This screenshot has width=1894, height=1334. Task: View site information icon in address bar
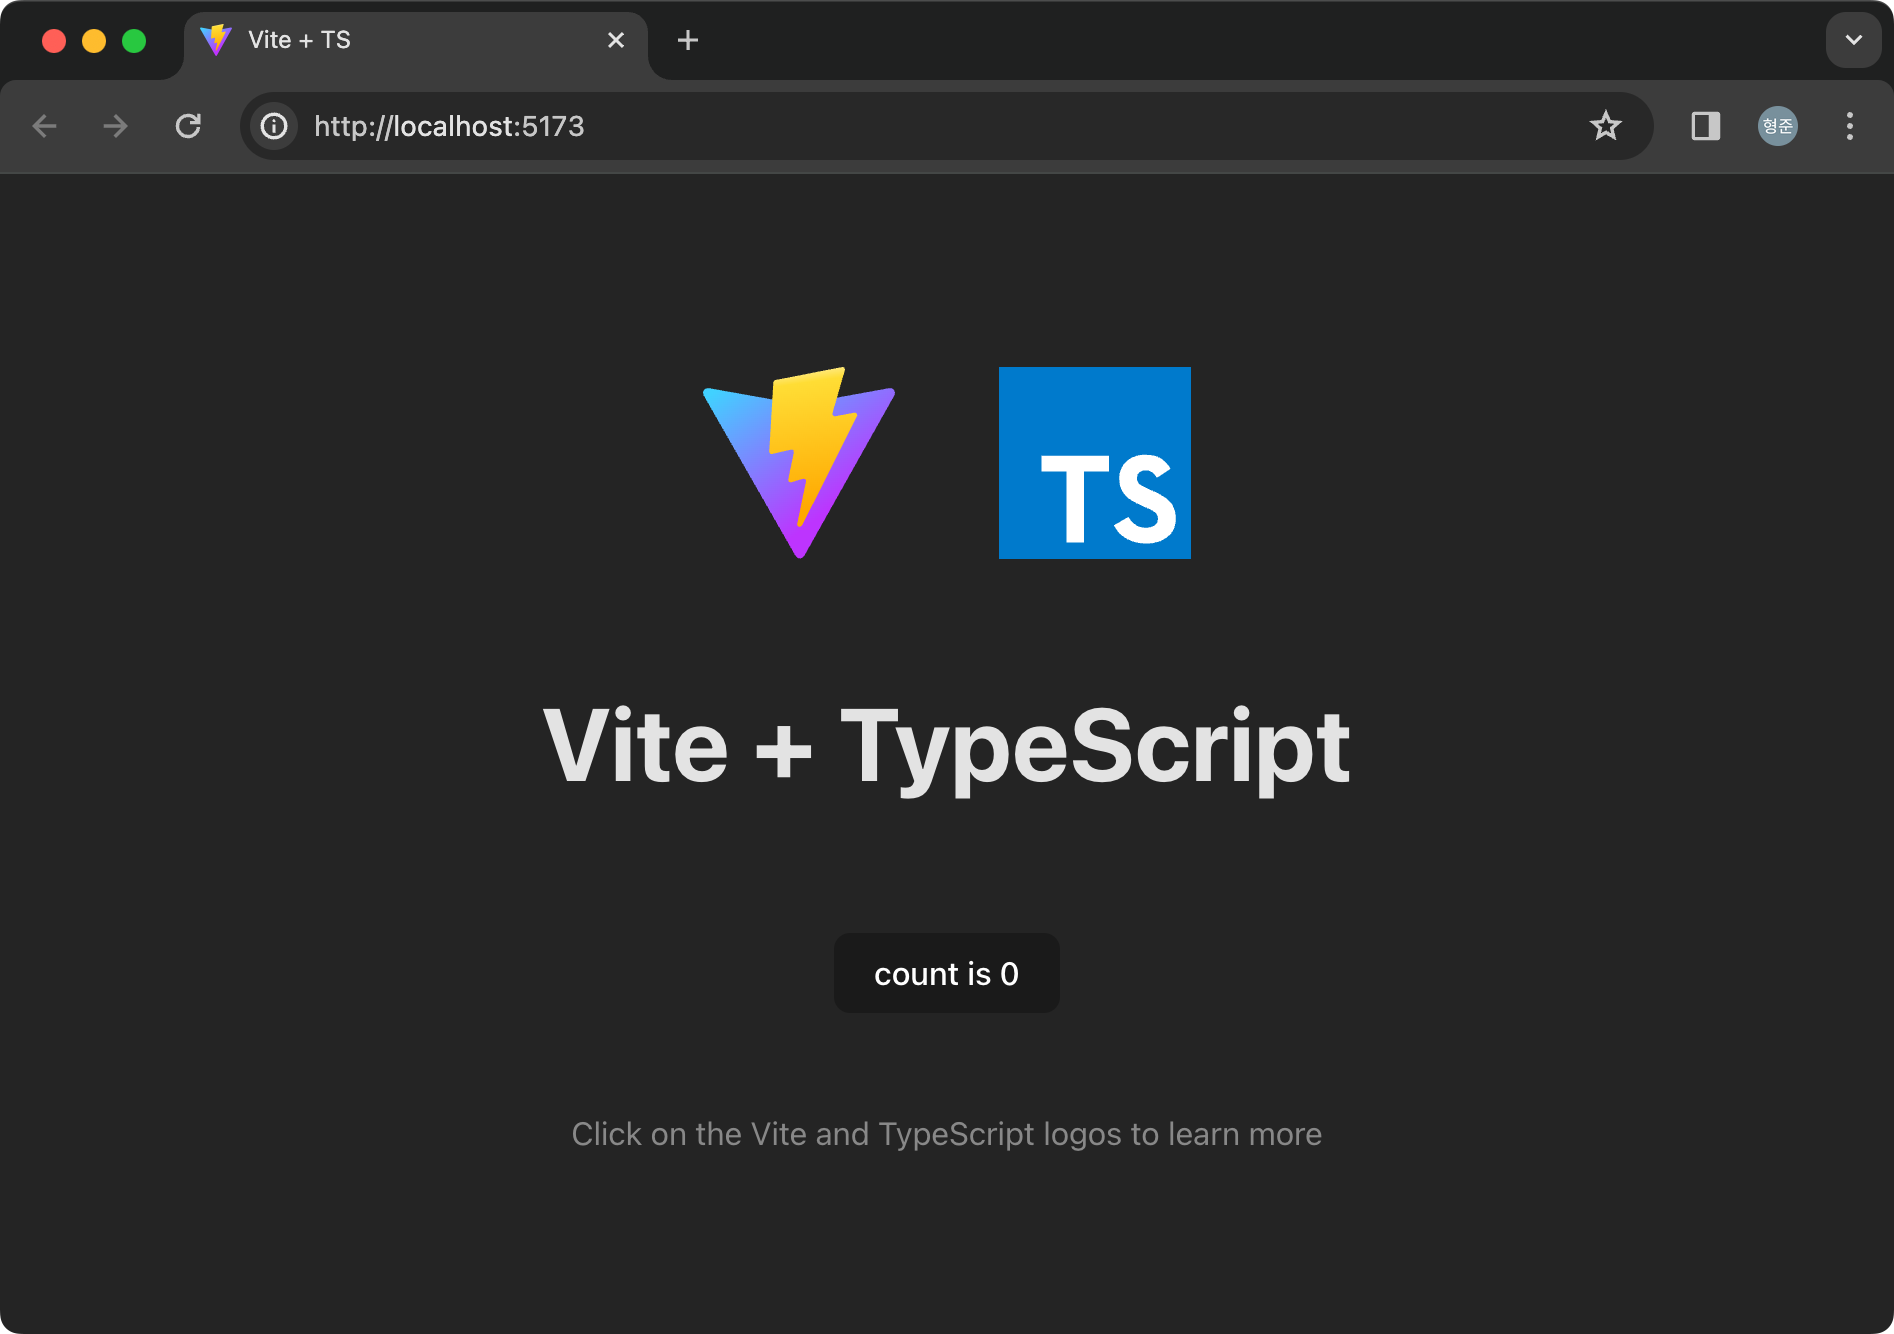coord(274,126)
